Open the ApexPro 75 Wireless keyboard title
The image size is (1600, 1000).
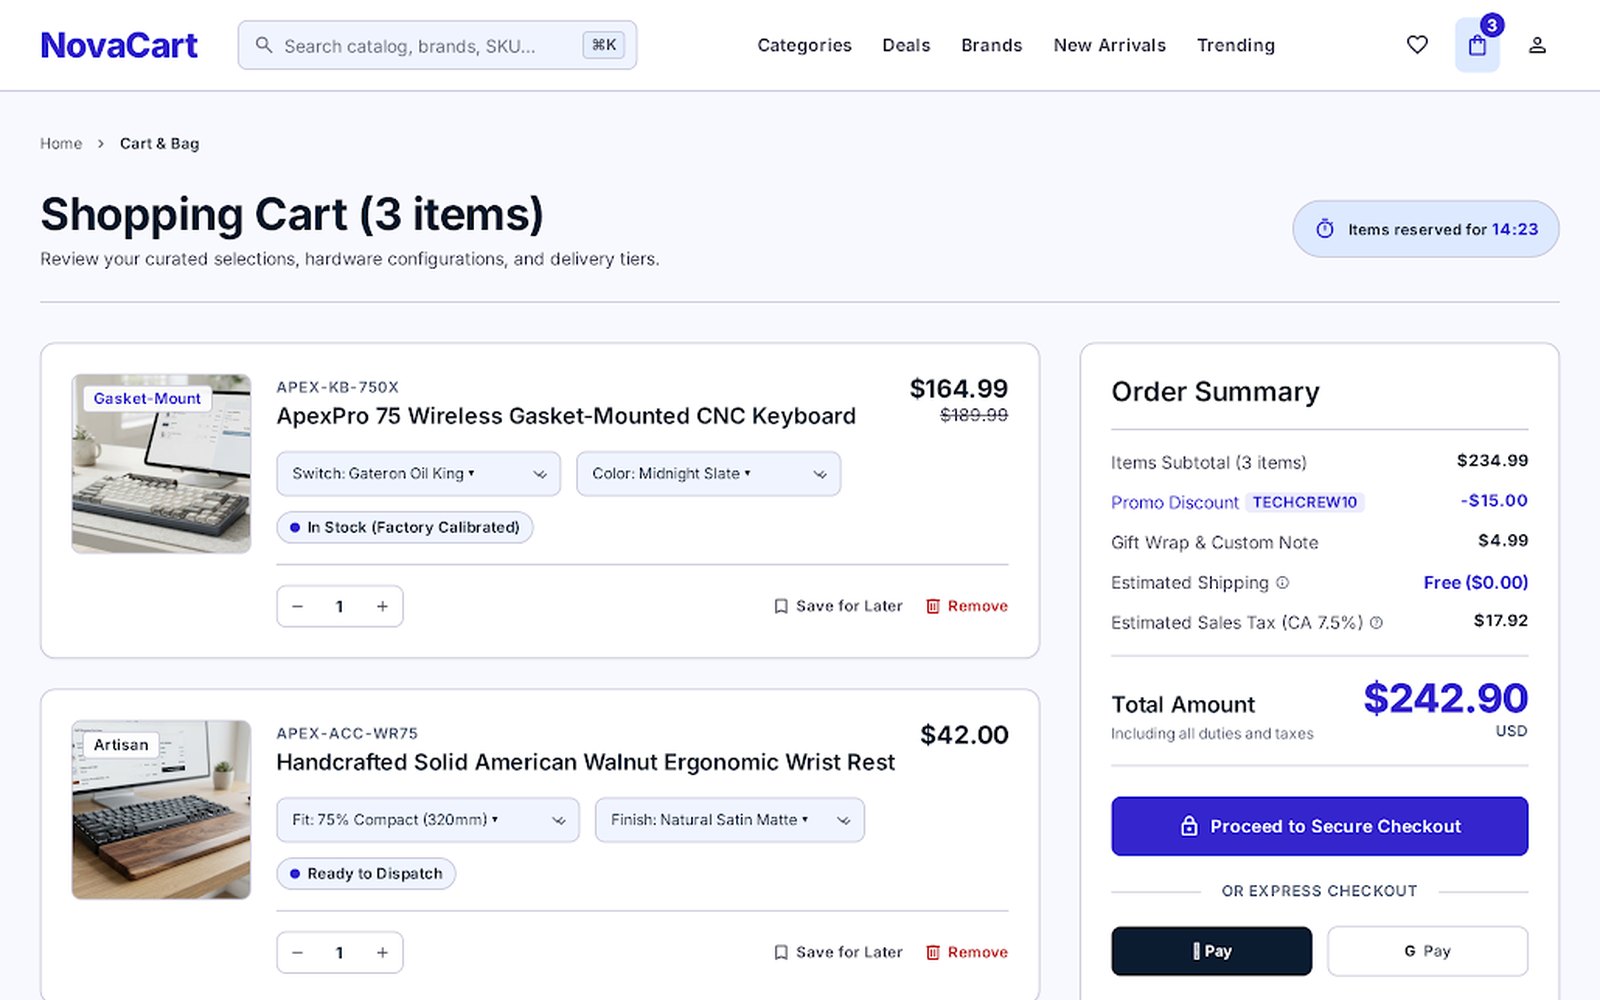click(x=566, y=416)
